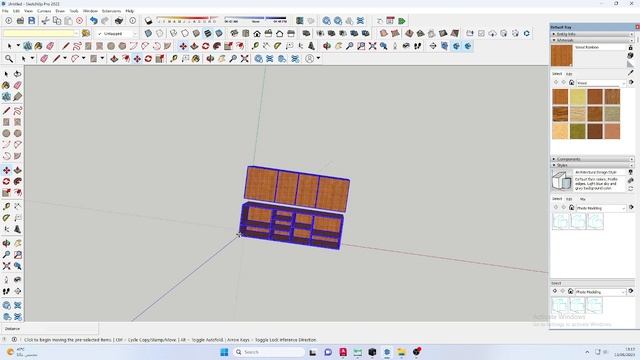Viewport: 640px width, 360px height.
Task: Click the Create Material icon in Materials panel
Action: click(x=631, y=56)
